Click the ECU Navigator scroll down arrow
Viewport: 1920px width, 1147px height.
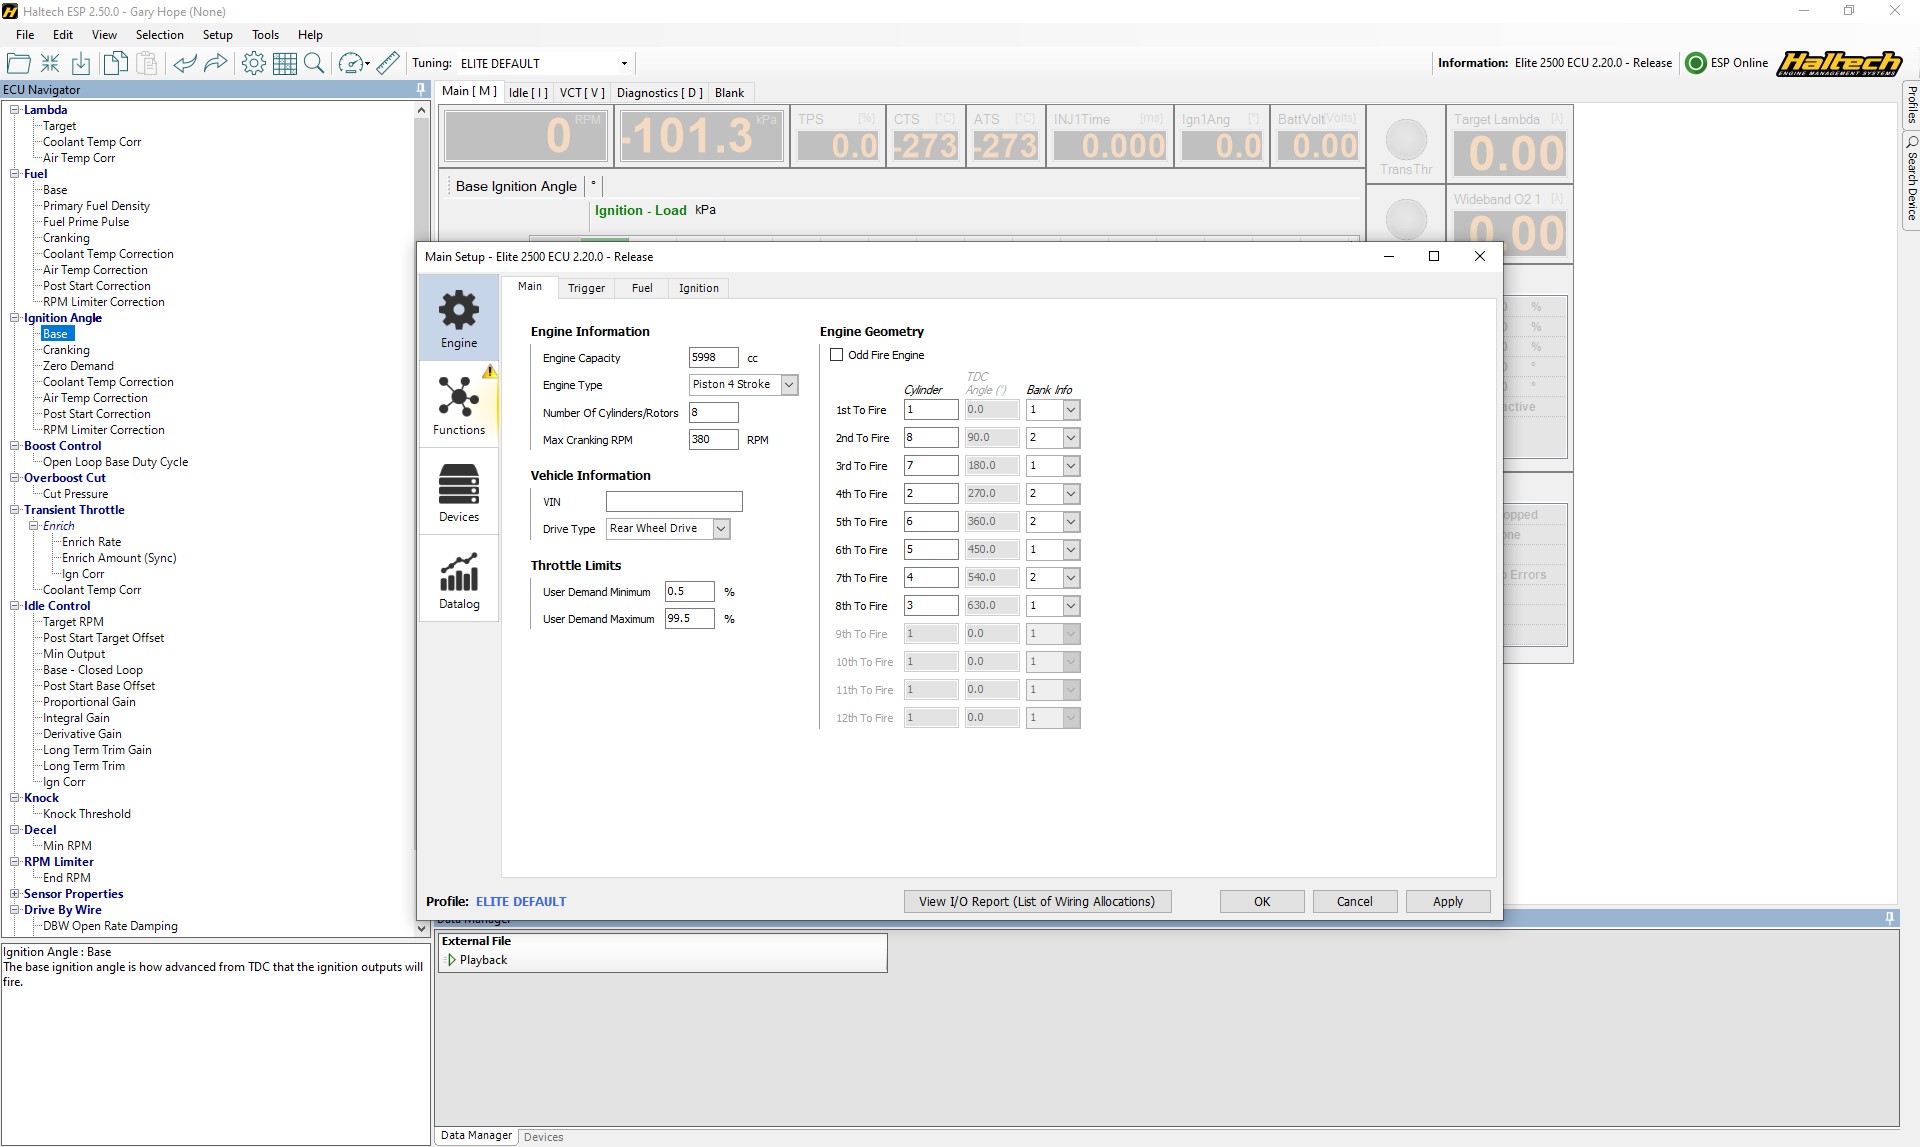click(x=421, y=928)
